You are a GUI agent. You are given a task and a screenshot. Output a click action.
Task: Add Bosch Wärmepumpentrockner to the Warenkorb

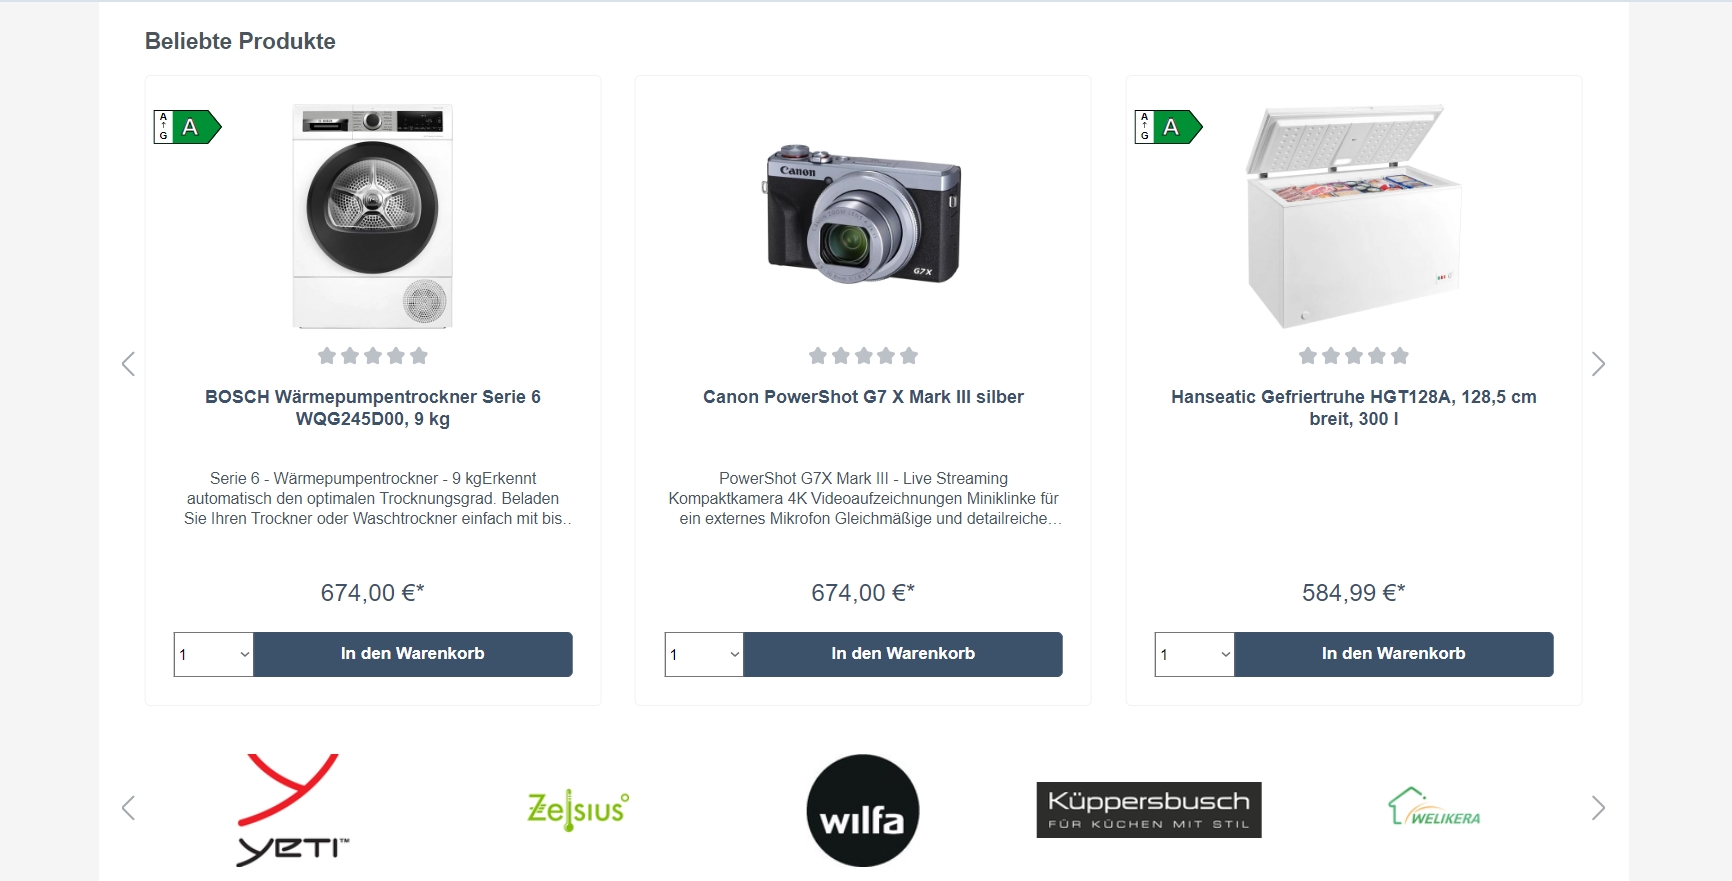point(413,654)
